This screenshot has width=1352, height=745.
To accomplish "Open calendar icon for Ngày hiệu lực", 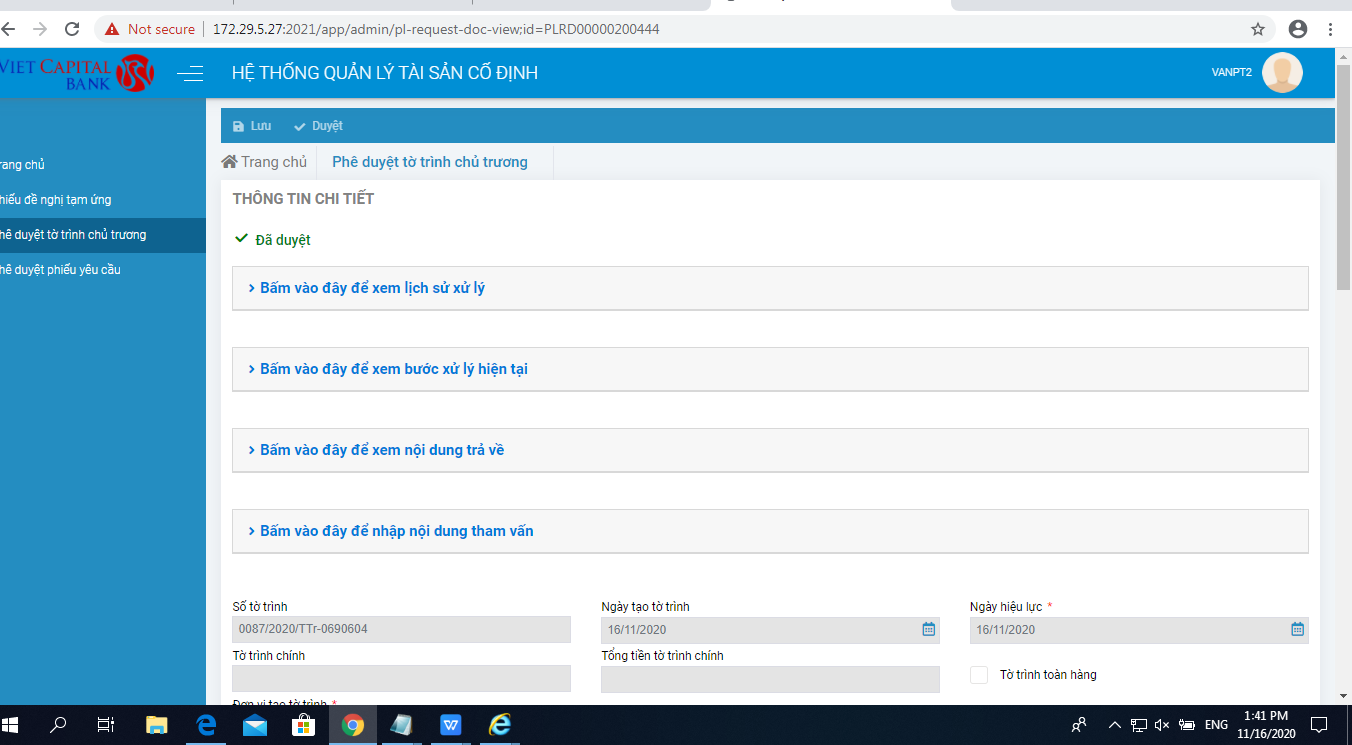I will (x=1297, y=630).
